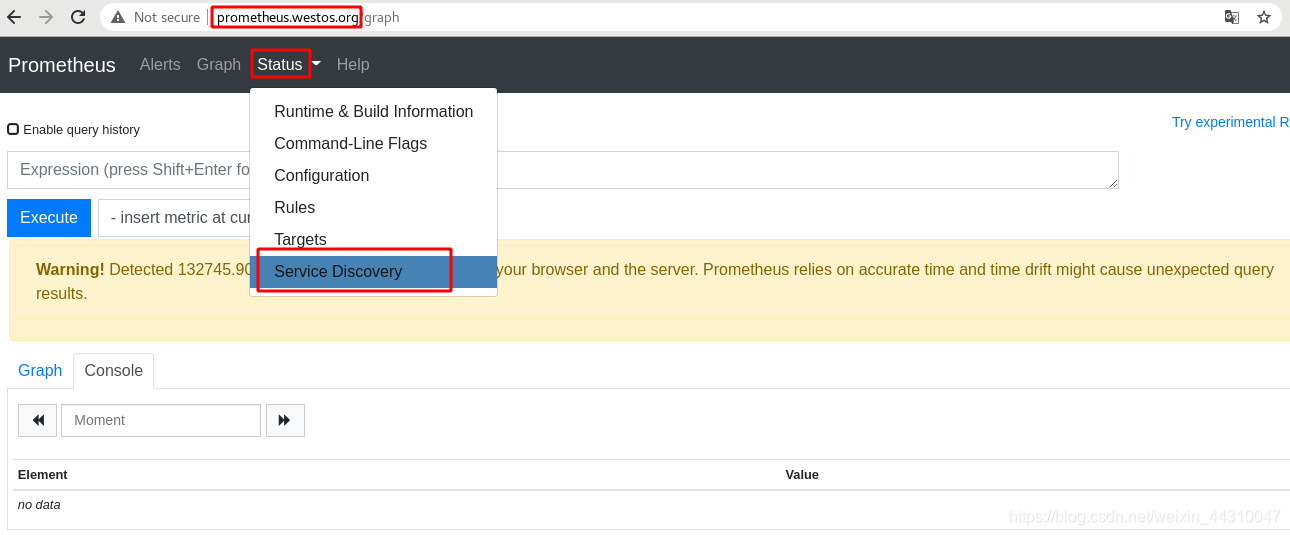Viewport: 1290px width, 535px height.
Task: Click the 'Enable query history' label text
Action: point(81,130)
